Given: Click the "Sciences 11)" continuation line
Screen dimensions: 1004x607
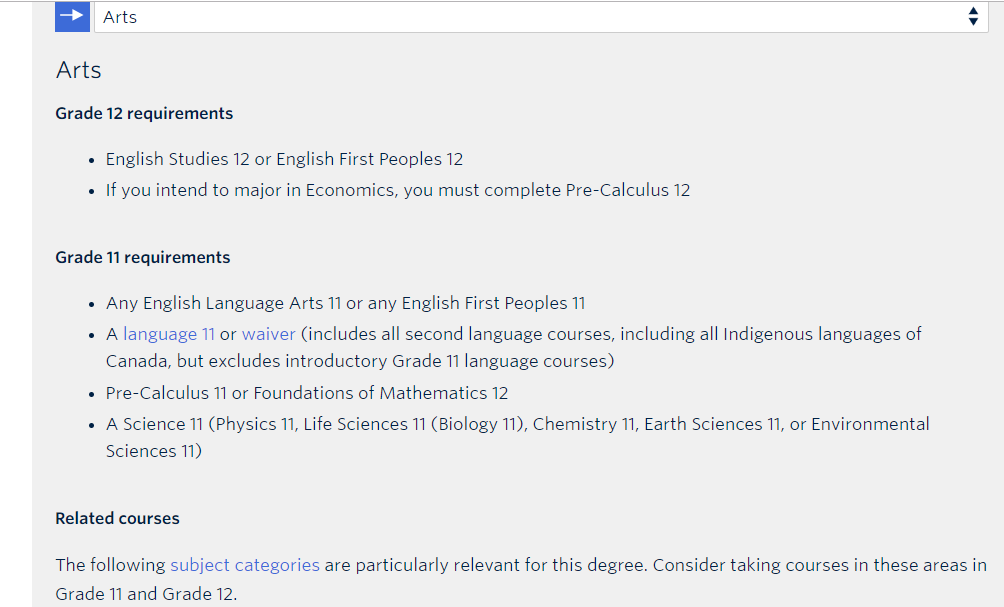Looking at the screenshot, I should pyautogui.click(x=154, y=451).
